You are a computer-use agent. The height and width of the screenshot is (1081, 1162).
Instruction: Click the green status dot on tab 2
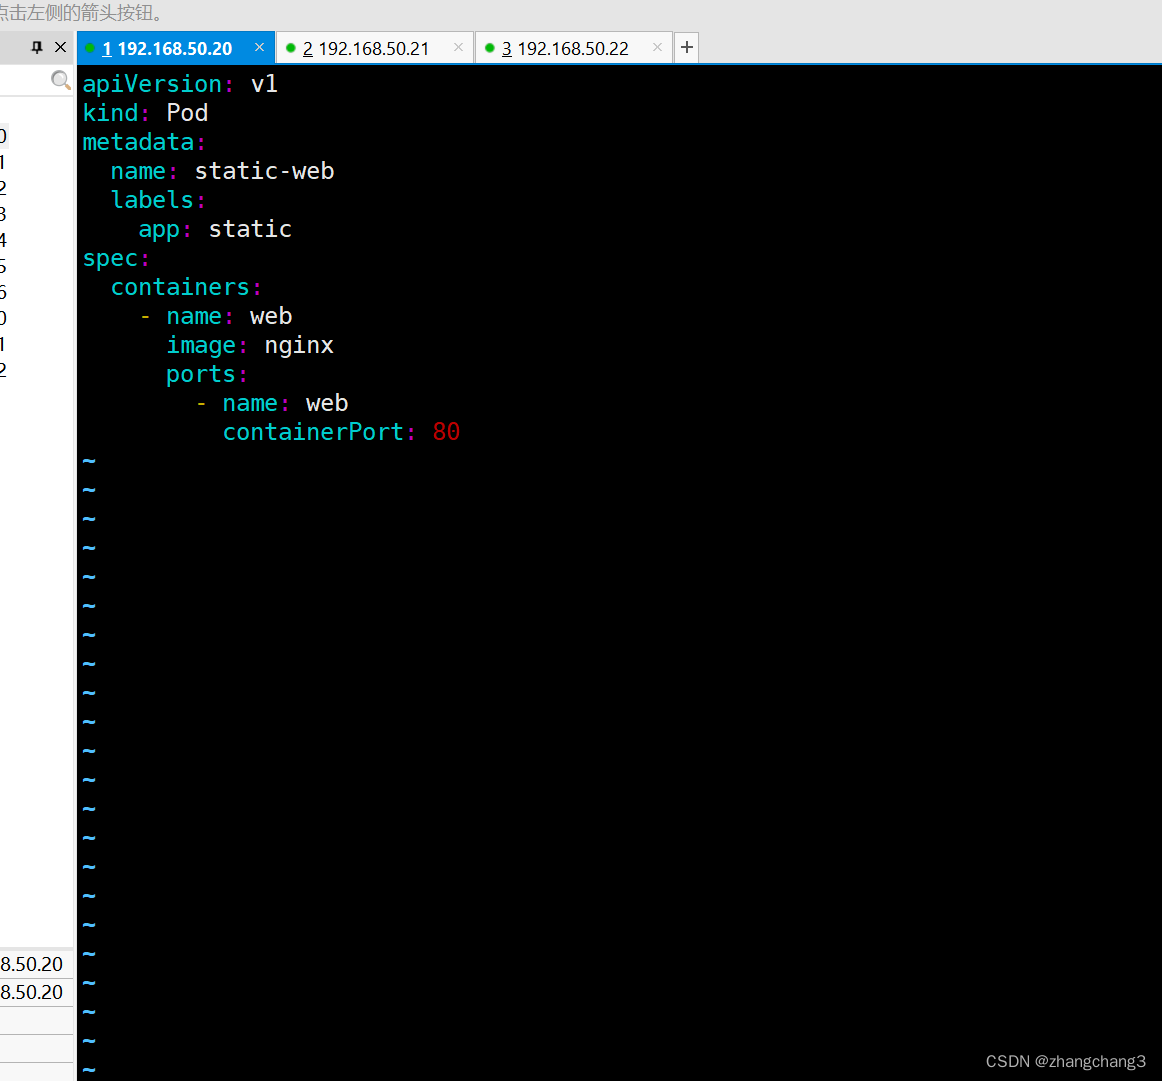[x=290, y=48]
